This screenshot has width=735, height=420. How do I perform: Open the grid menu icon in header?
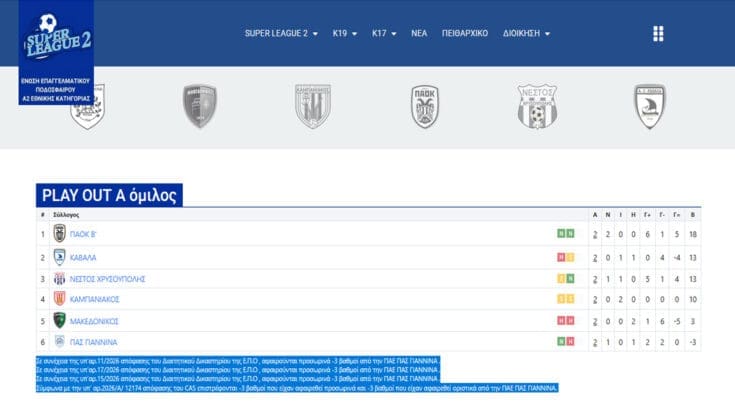coord(658,34)
